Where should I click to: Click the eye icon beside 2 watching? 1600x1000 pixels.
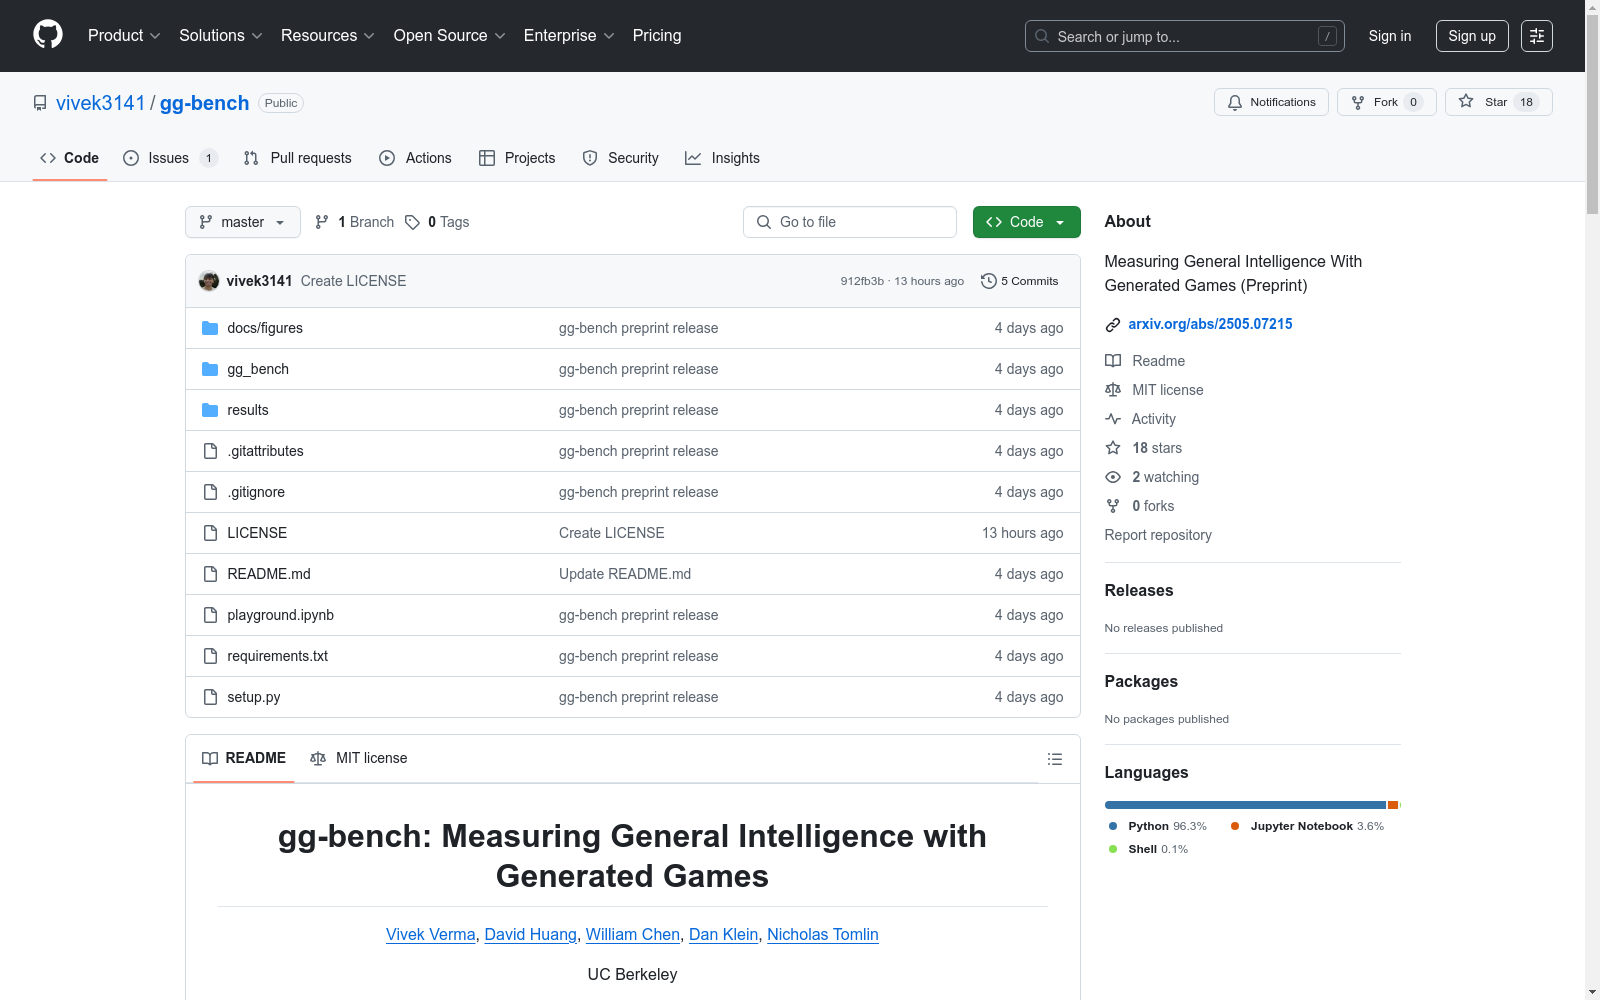pyautogui.click(x=1113, y=477)
